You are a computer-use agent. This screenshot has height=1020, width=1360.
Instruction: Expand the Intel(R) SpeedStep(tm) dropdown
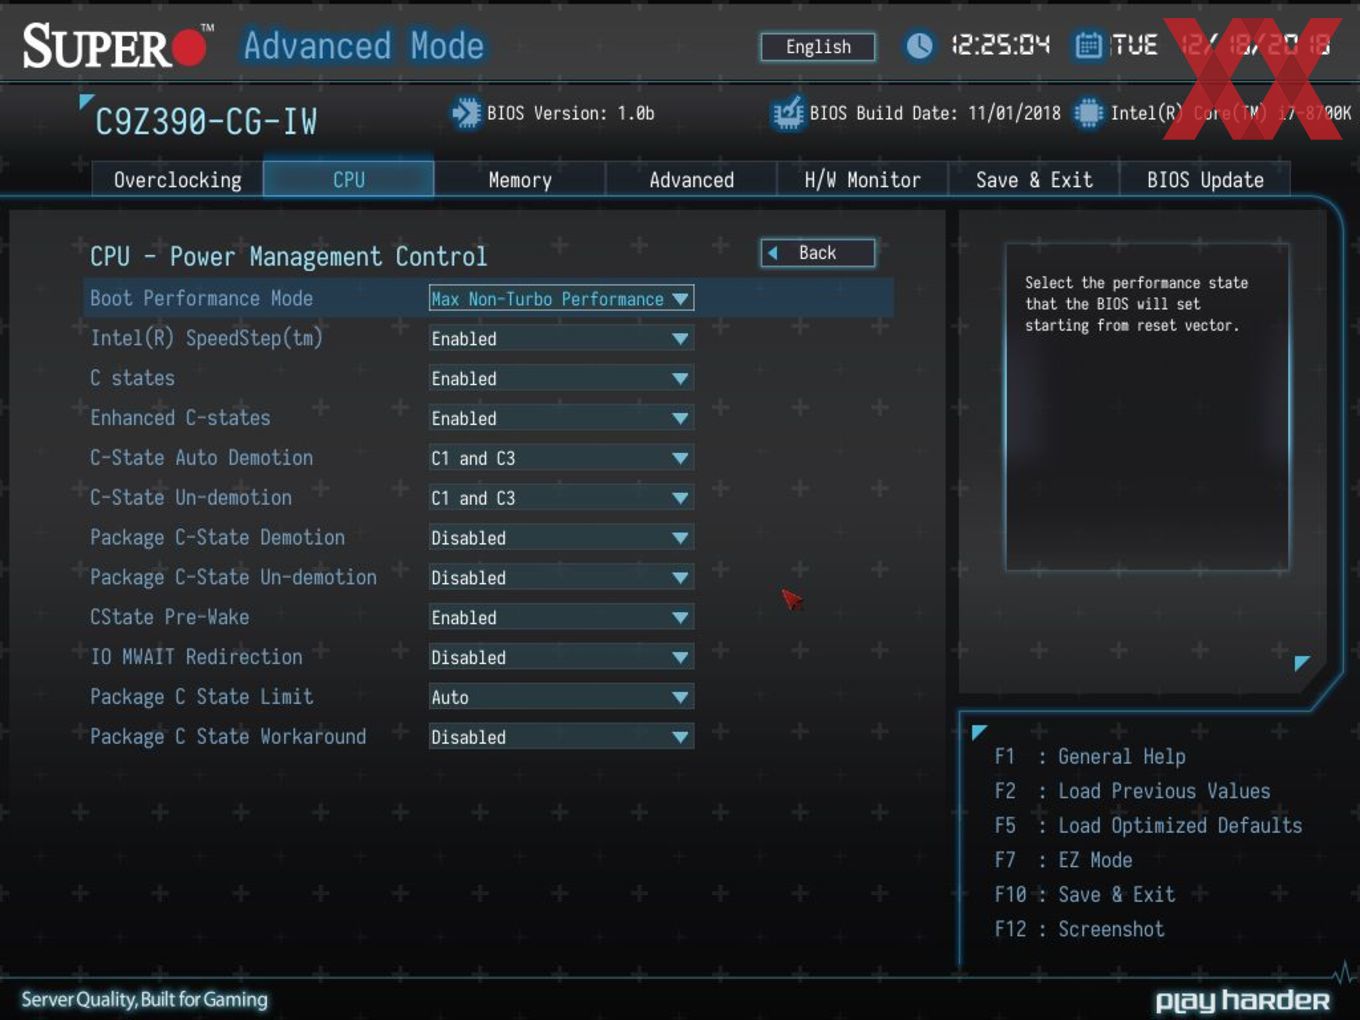pos(561,339)
